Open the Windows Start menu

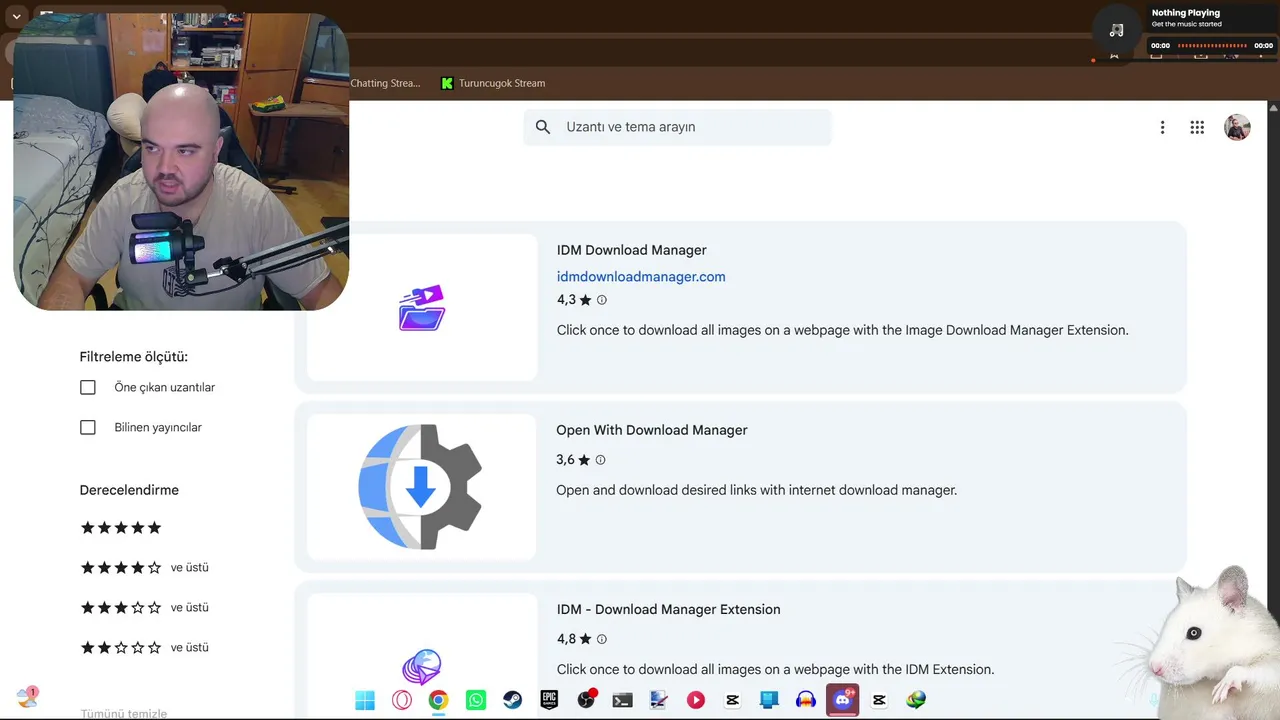tap(365, 700)
